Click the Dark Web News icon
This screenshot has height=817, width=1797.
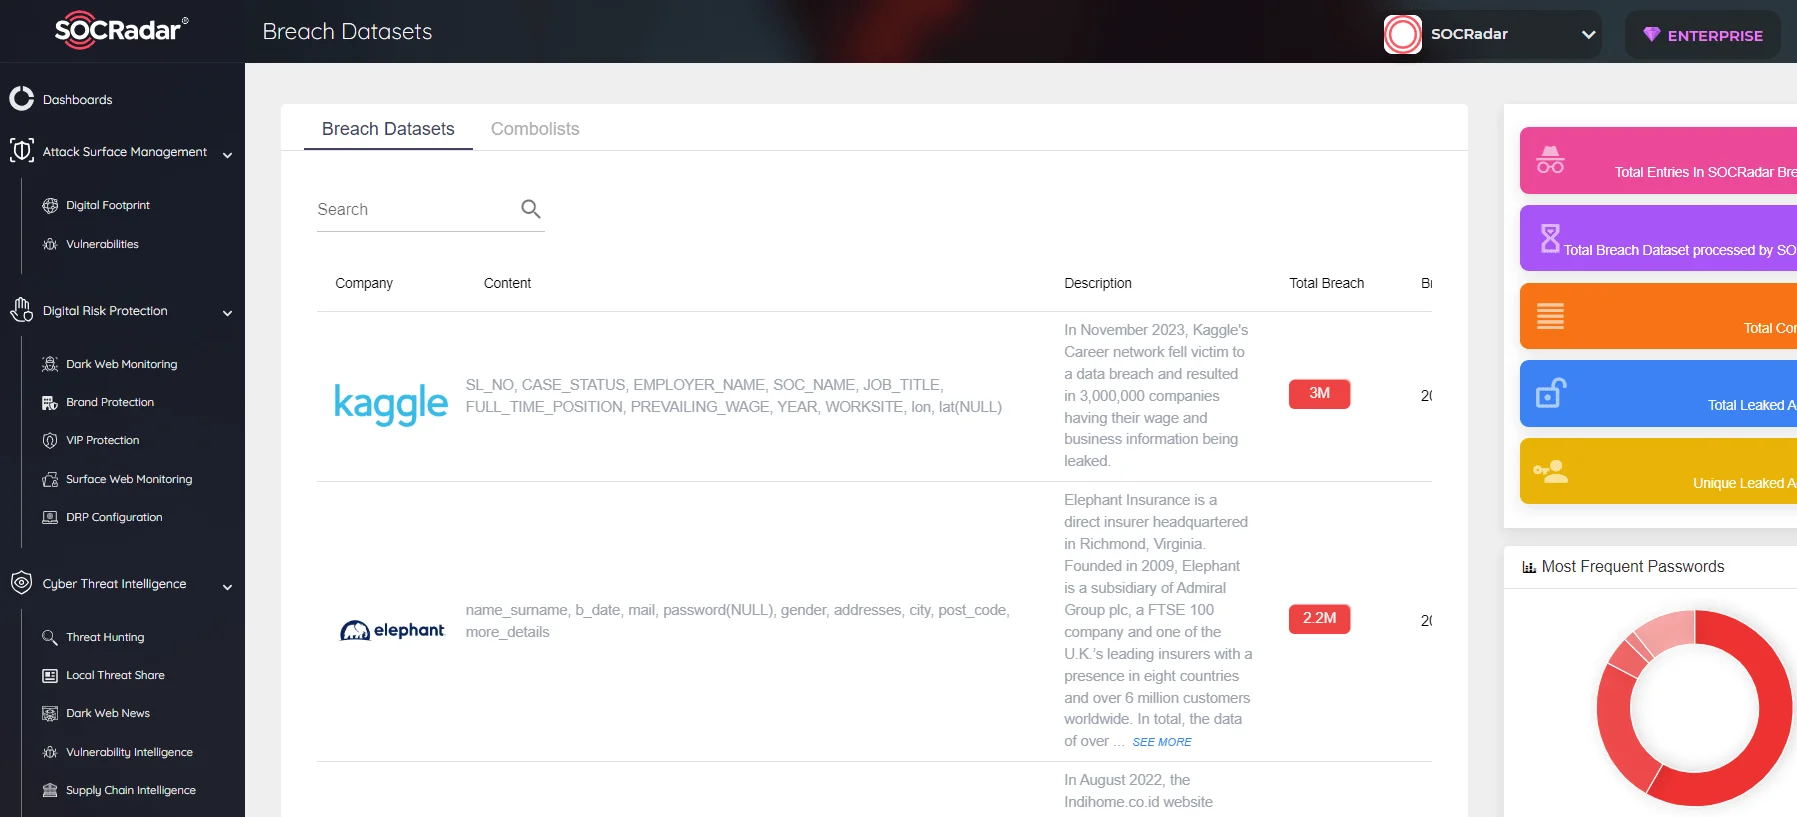tap(50, 713)
